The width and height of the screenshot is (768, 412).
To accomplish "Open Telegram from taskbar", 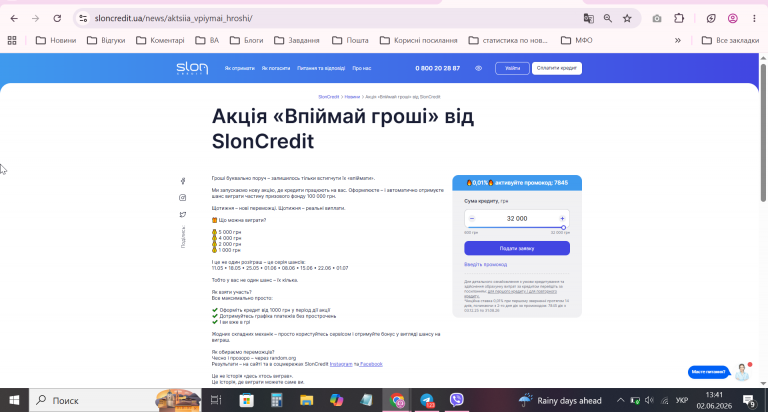I will (x=427, y=400).
